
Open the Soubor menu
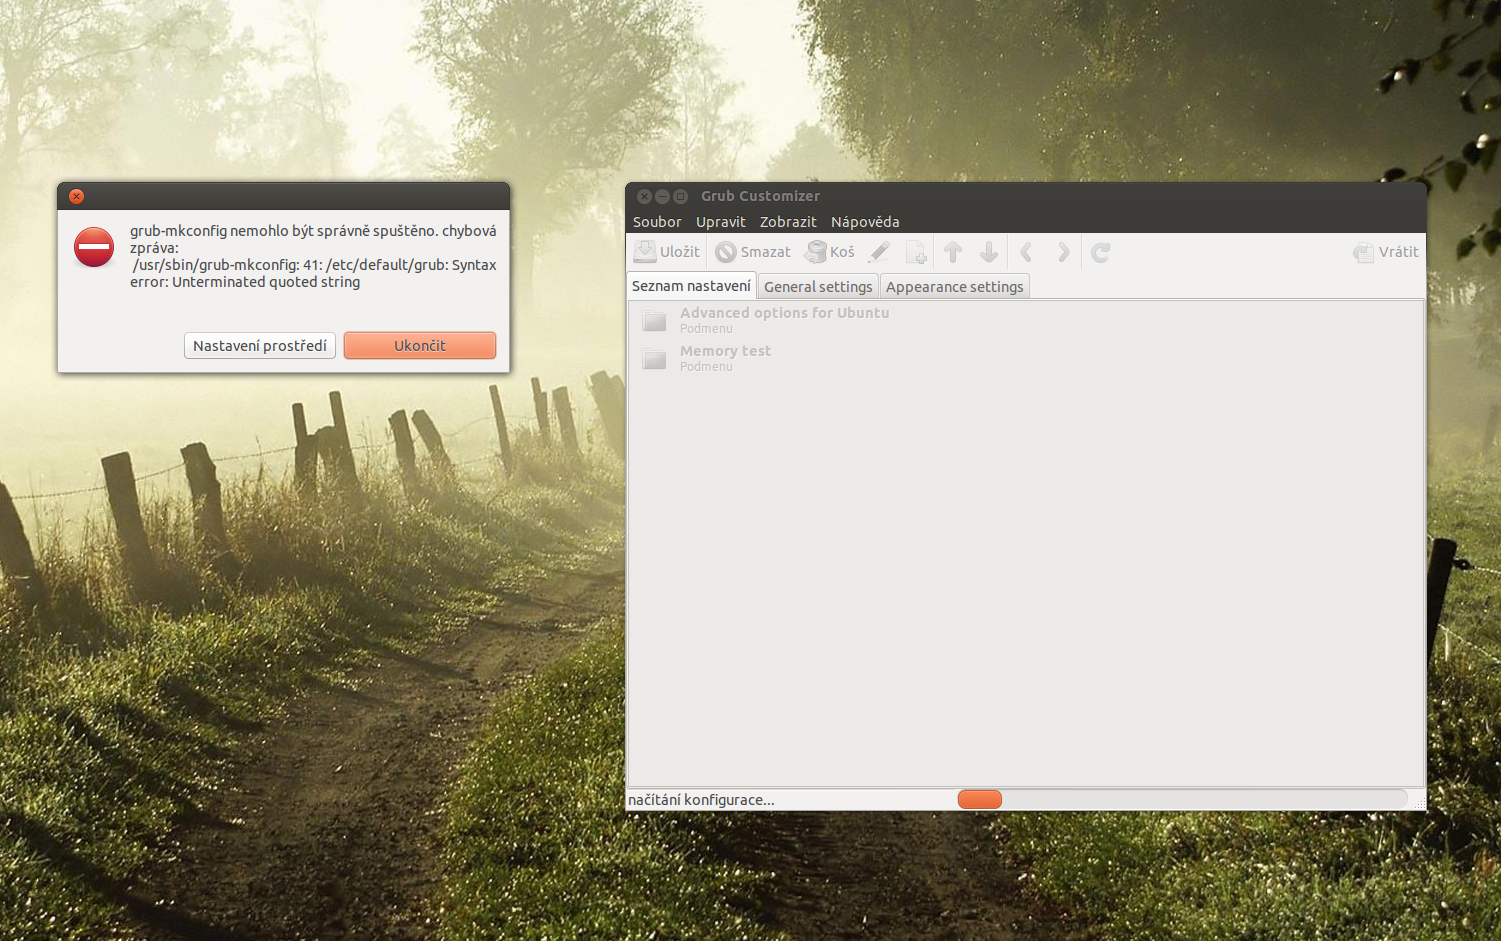click(657, 222)
